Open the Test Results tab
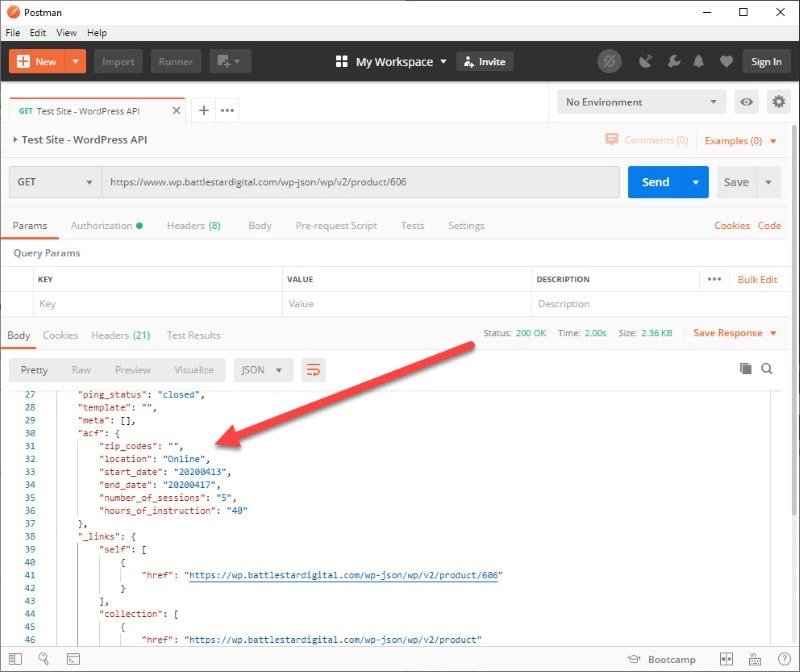 (x=193, y=335)
